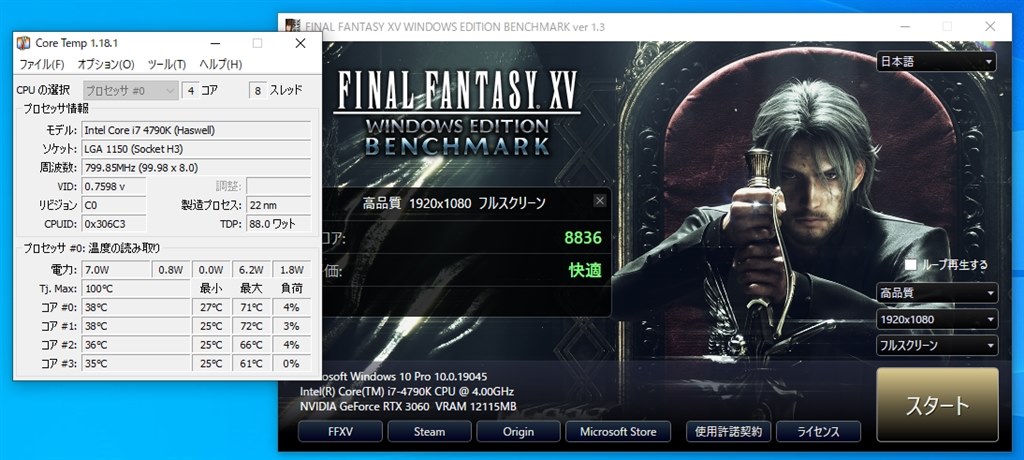This screenshot has width=1024, height=460.
Task: Click the 0x306C3 CPUID value
Action: coord(114,223)
